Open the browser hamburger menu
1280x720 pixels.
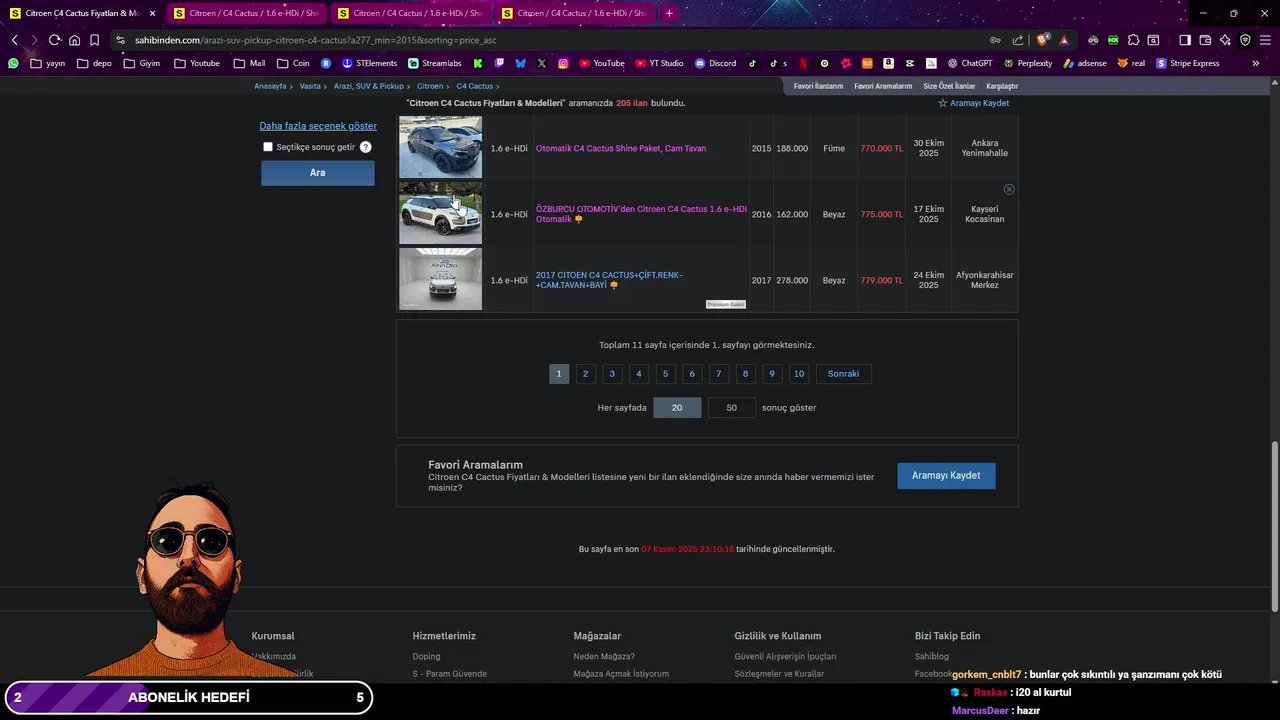(1265, 40)
